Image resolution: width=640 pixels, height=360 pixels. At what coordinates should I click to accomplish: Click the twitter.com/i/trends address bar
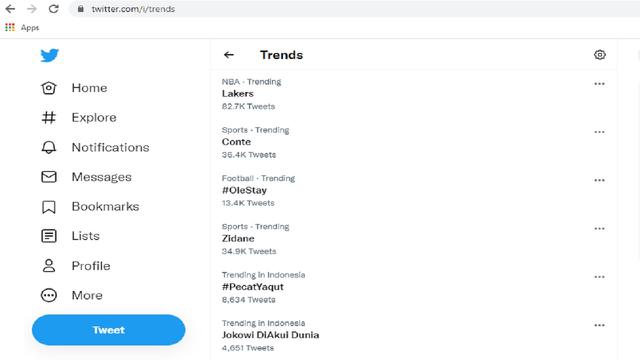tap(355, 9)
